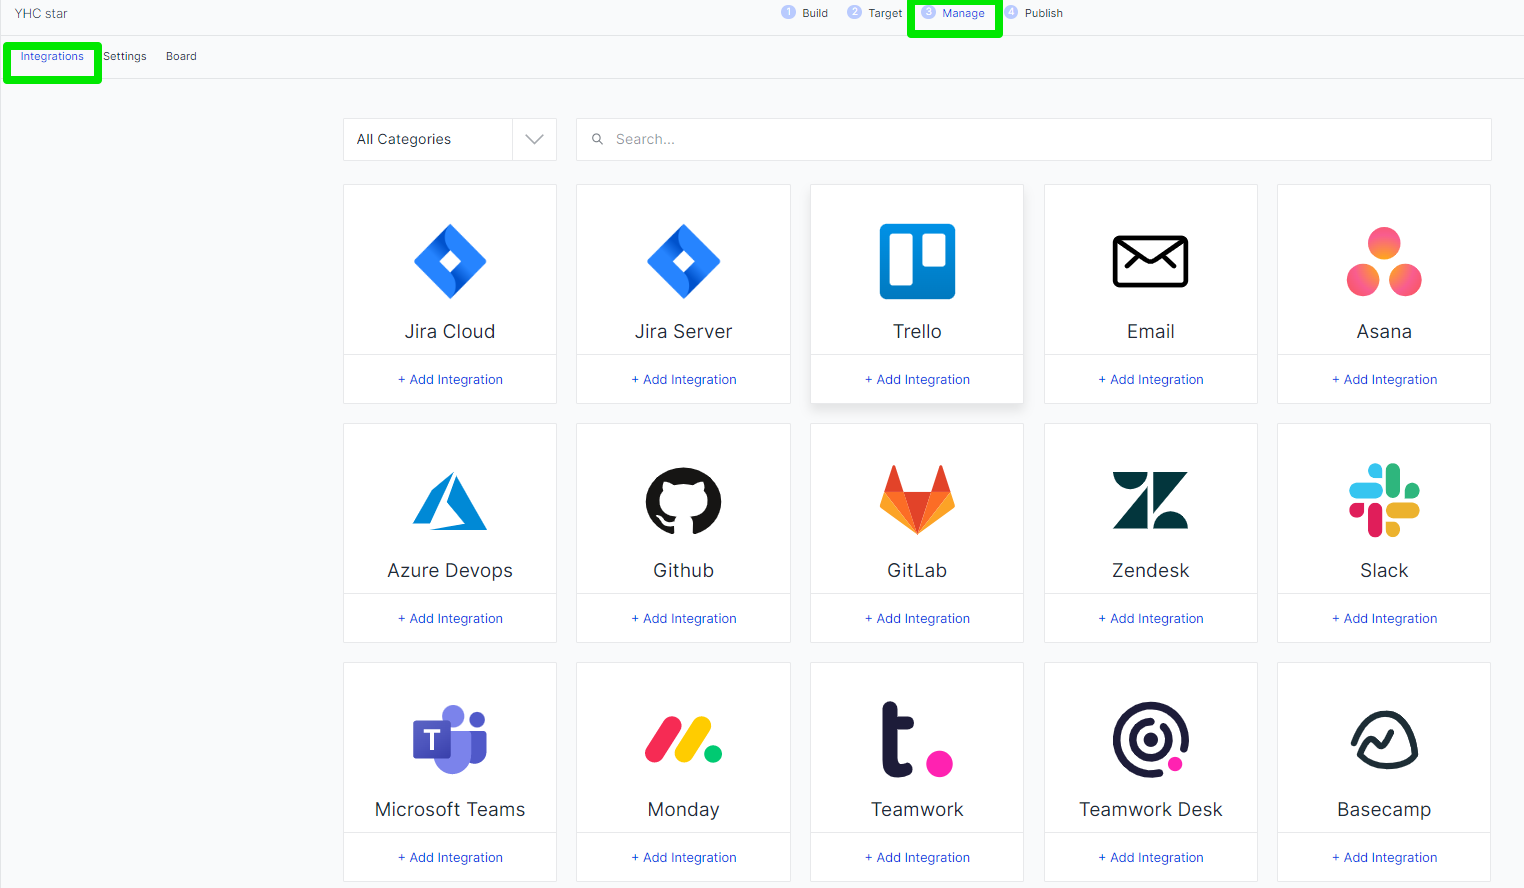The width and height of the screenshot is (1524, 888).
Task: Click the Jira Server card title
Action: pyautogui.click(x=683, y=331)
